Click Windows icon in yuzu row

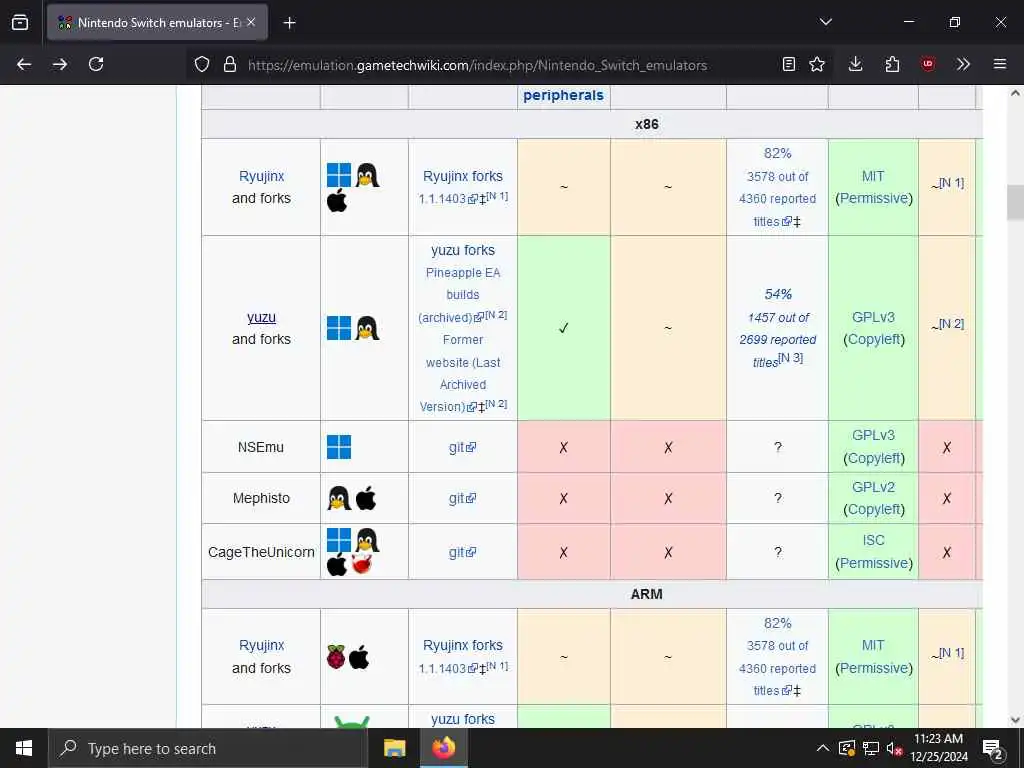(339, 328)
